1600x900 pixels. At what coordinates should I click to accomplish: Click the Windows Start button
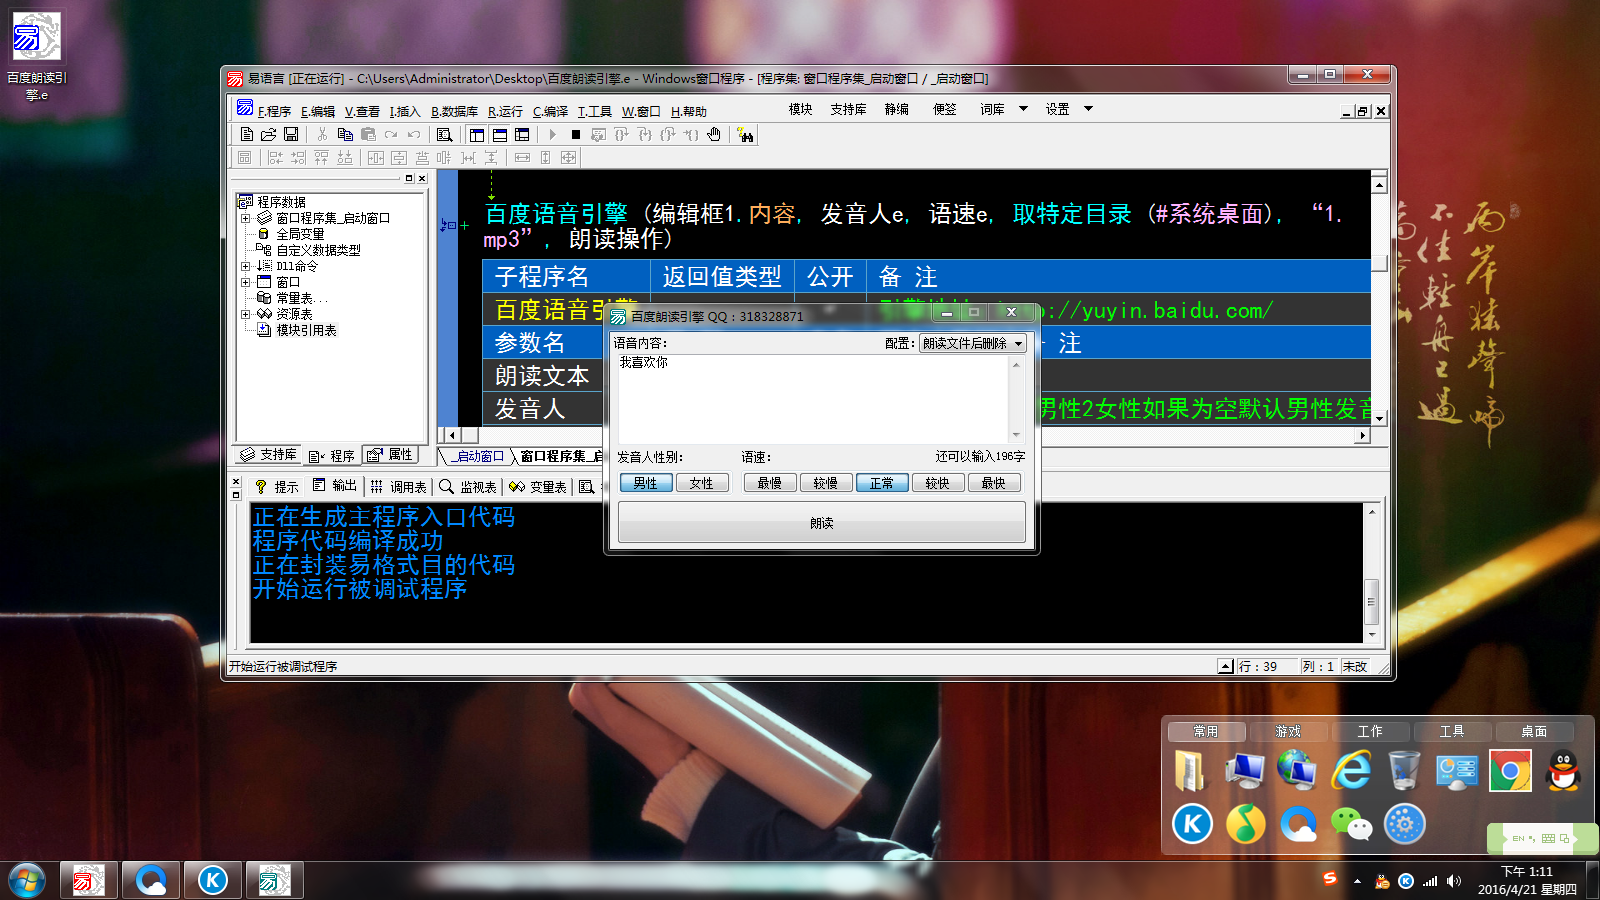pos(26,881)
